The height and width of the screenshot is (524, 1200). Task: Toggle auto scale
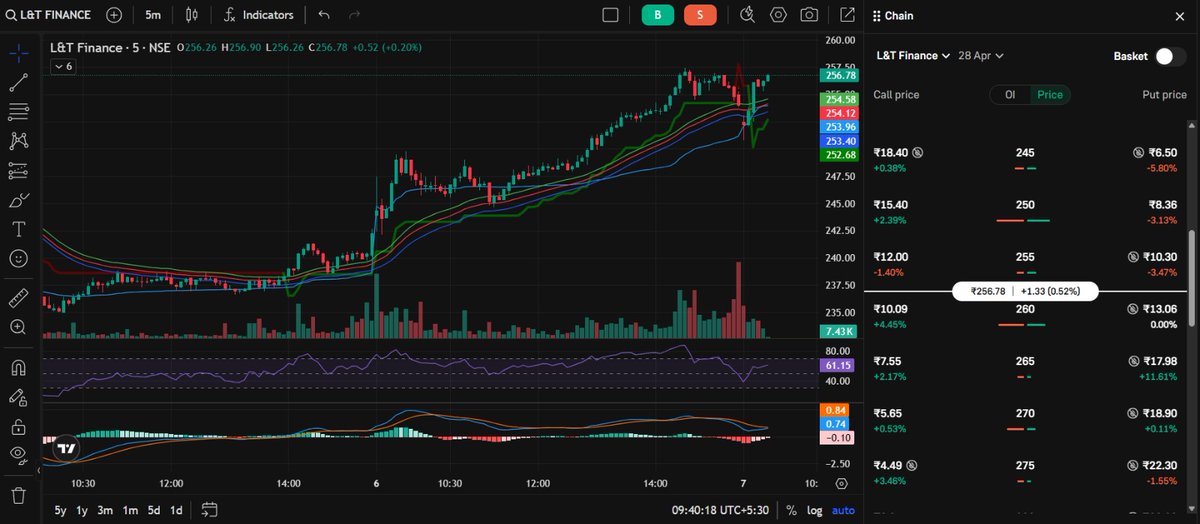(843, 510)
